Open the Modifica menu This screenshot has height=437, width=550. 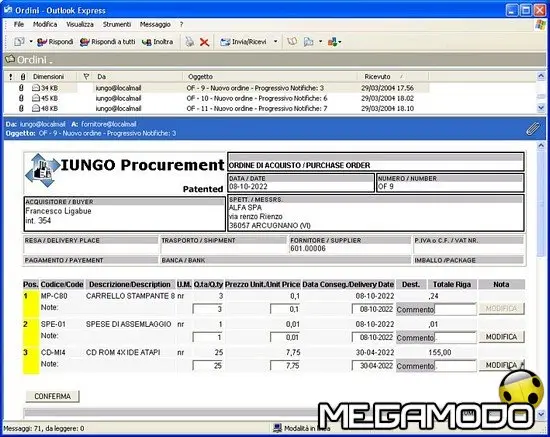[x=45, y=24]
